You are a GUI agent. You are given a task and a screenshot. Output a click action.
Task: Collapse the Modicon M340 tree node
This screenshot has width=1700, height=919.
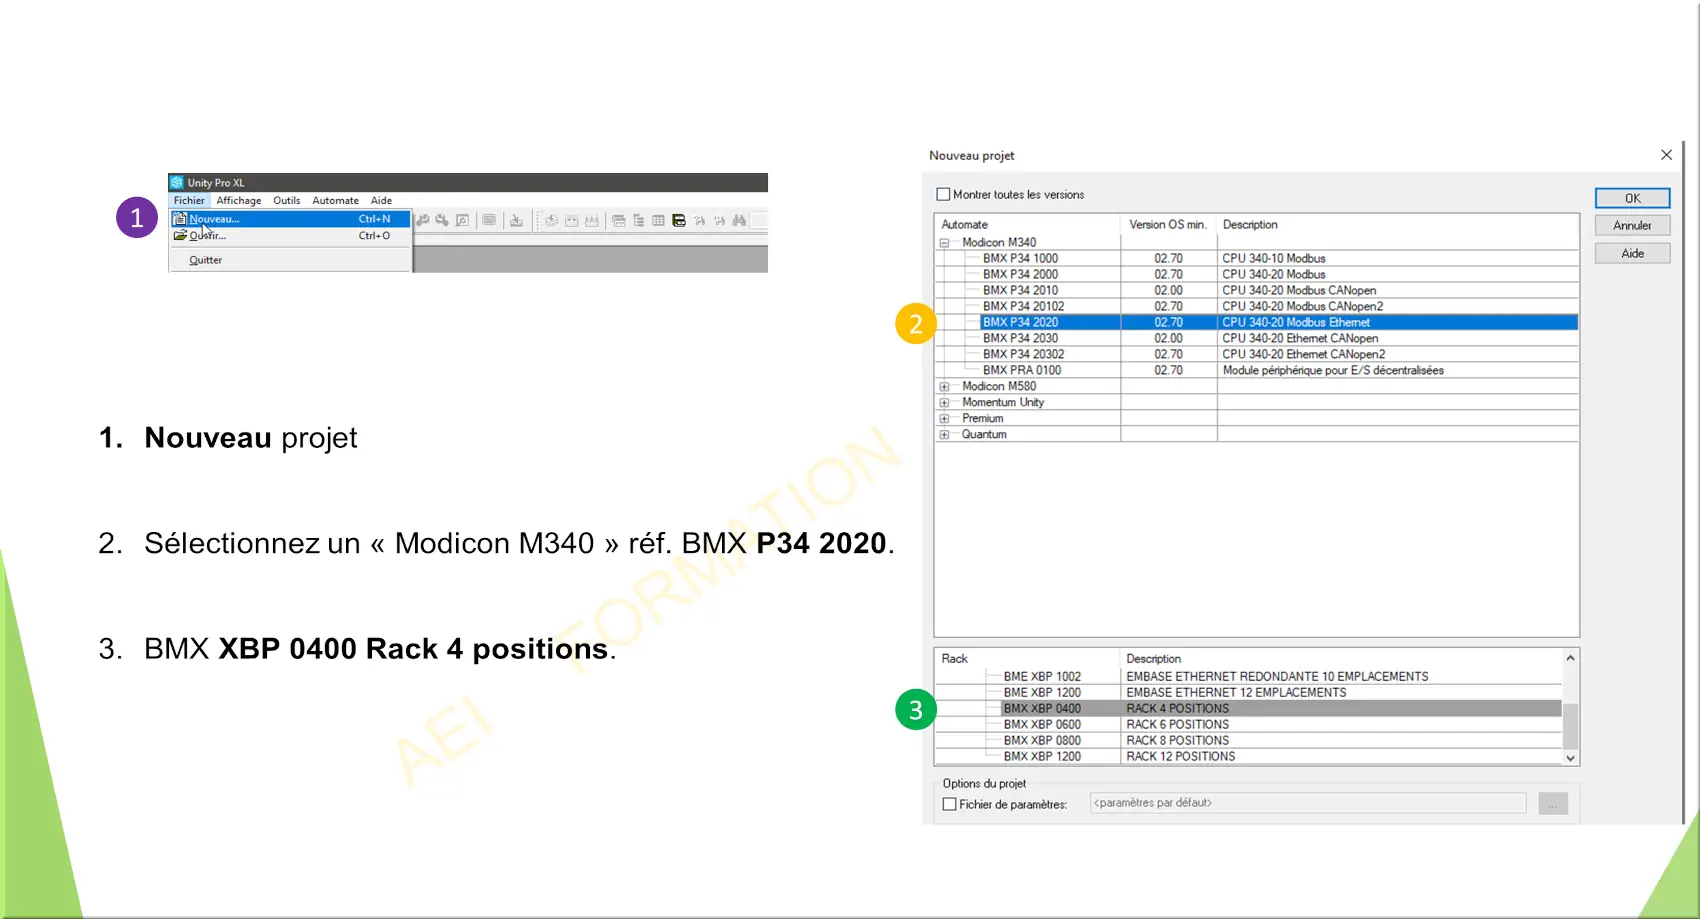pyautogui.click(x=944, y=243)
